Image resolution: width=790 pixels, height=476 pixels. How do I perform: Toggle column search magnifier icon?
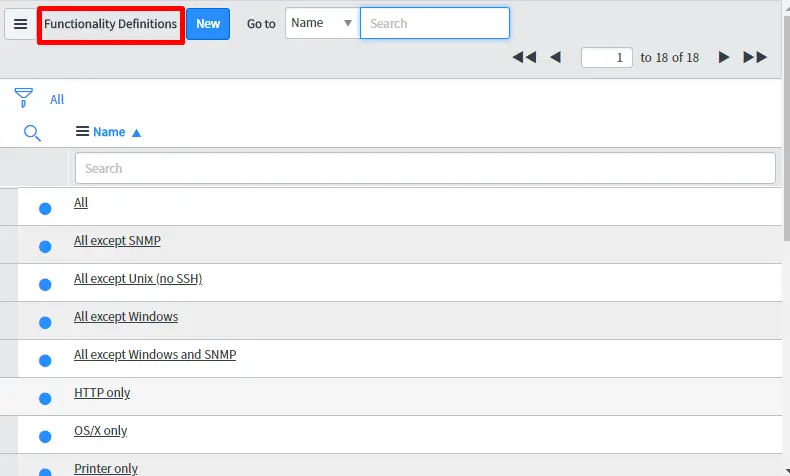coord(32,133)
